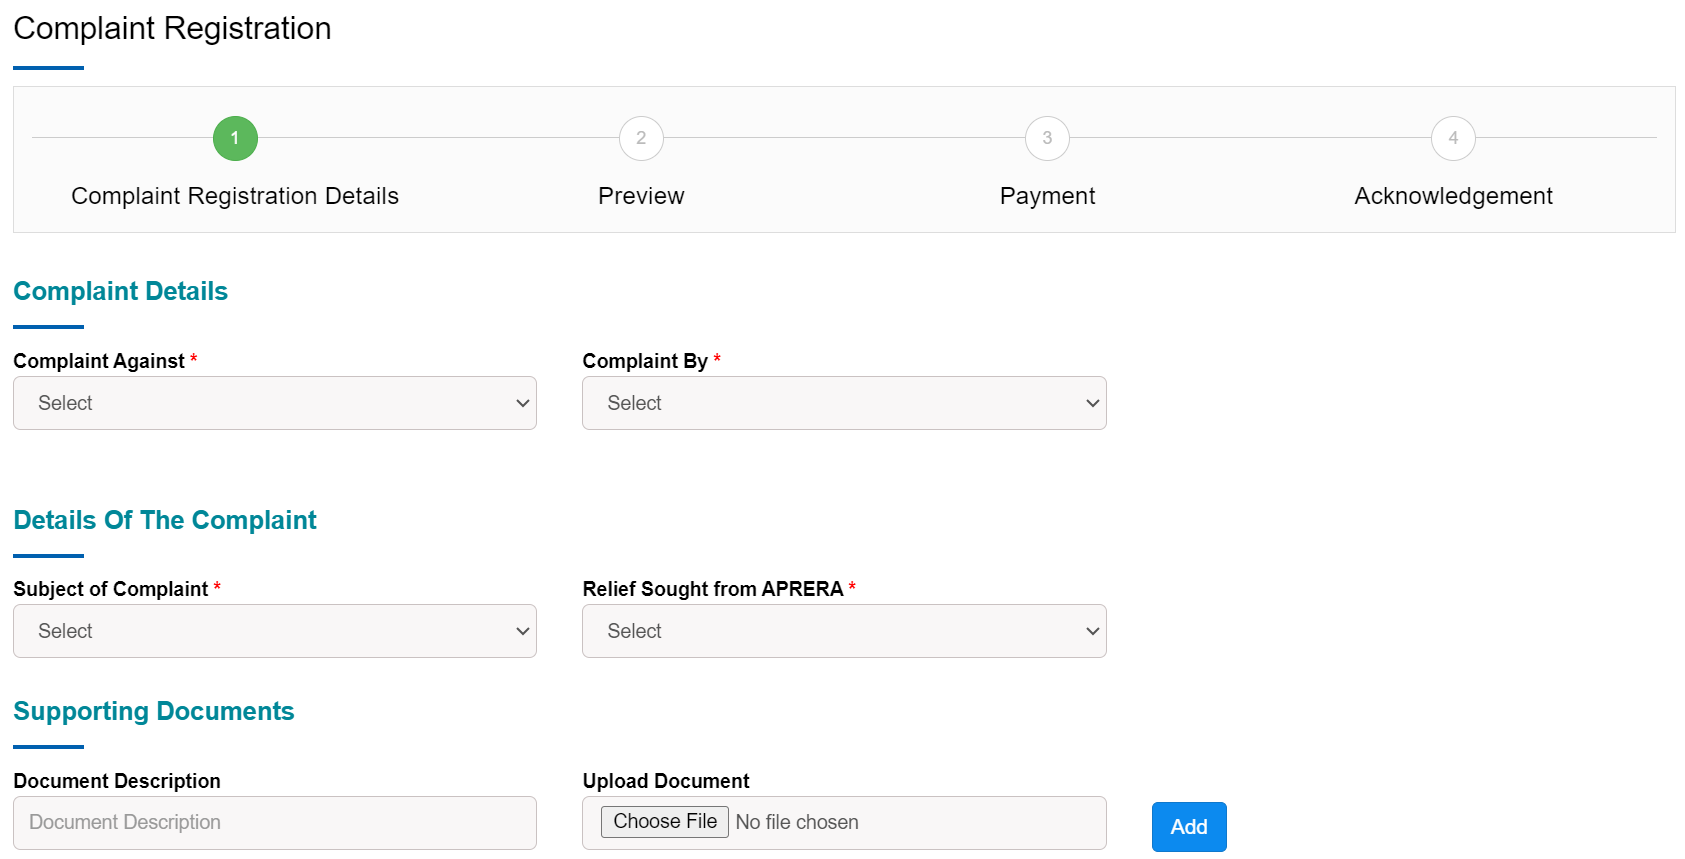
Task: Click the Supporting Documents section heading
Action: [154, 711]
